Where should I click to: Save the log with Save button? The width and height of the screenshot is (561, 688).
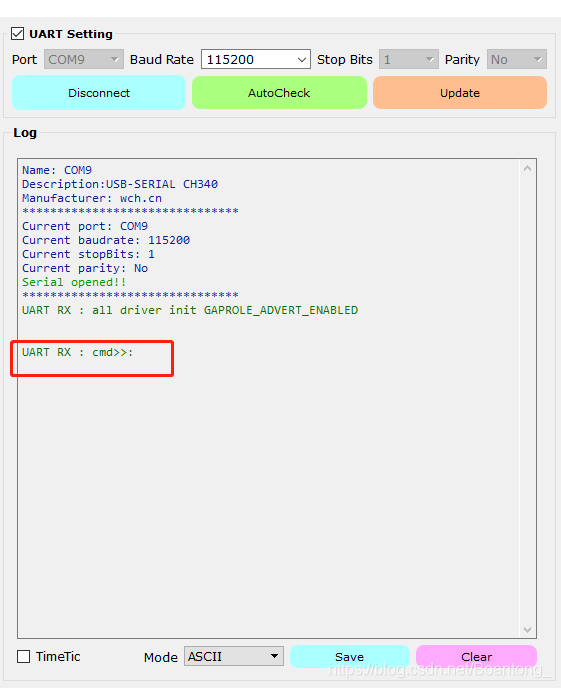tap(350, 656)
